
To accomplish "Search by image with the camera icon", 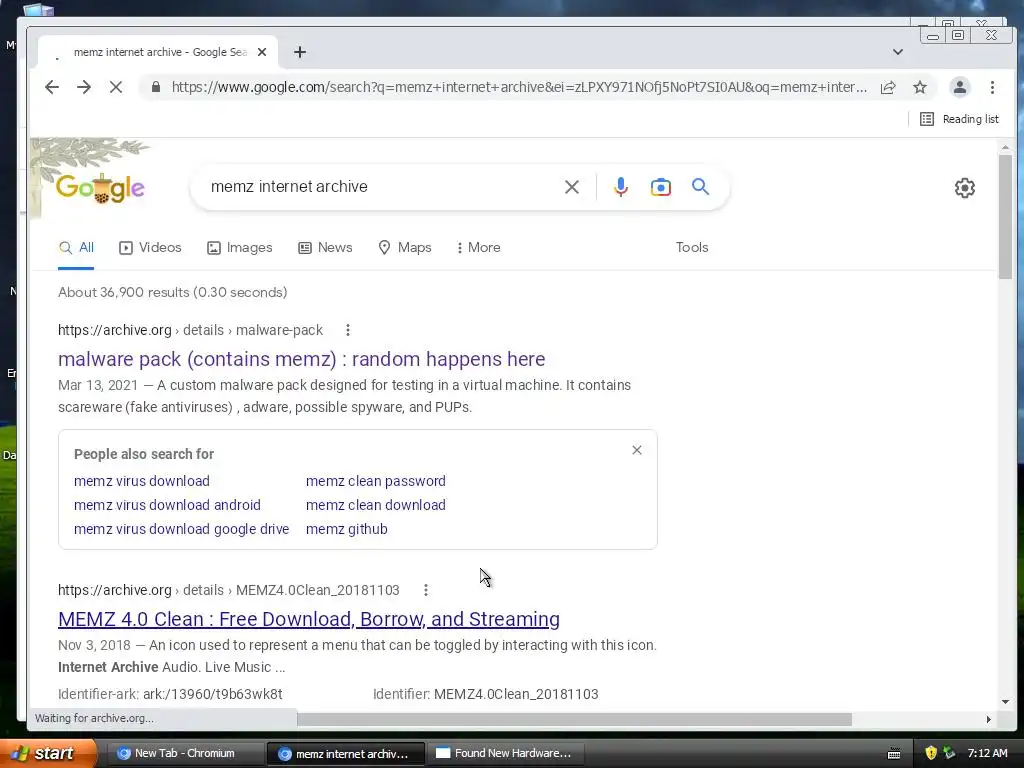I will [x=660, y=187].
